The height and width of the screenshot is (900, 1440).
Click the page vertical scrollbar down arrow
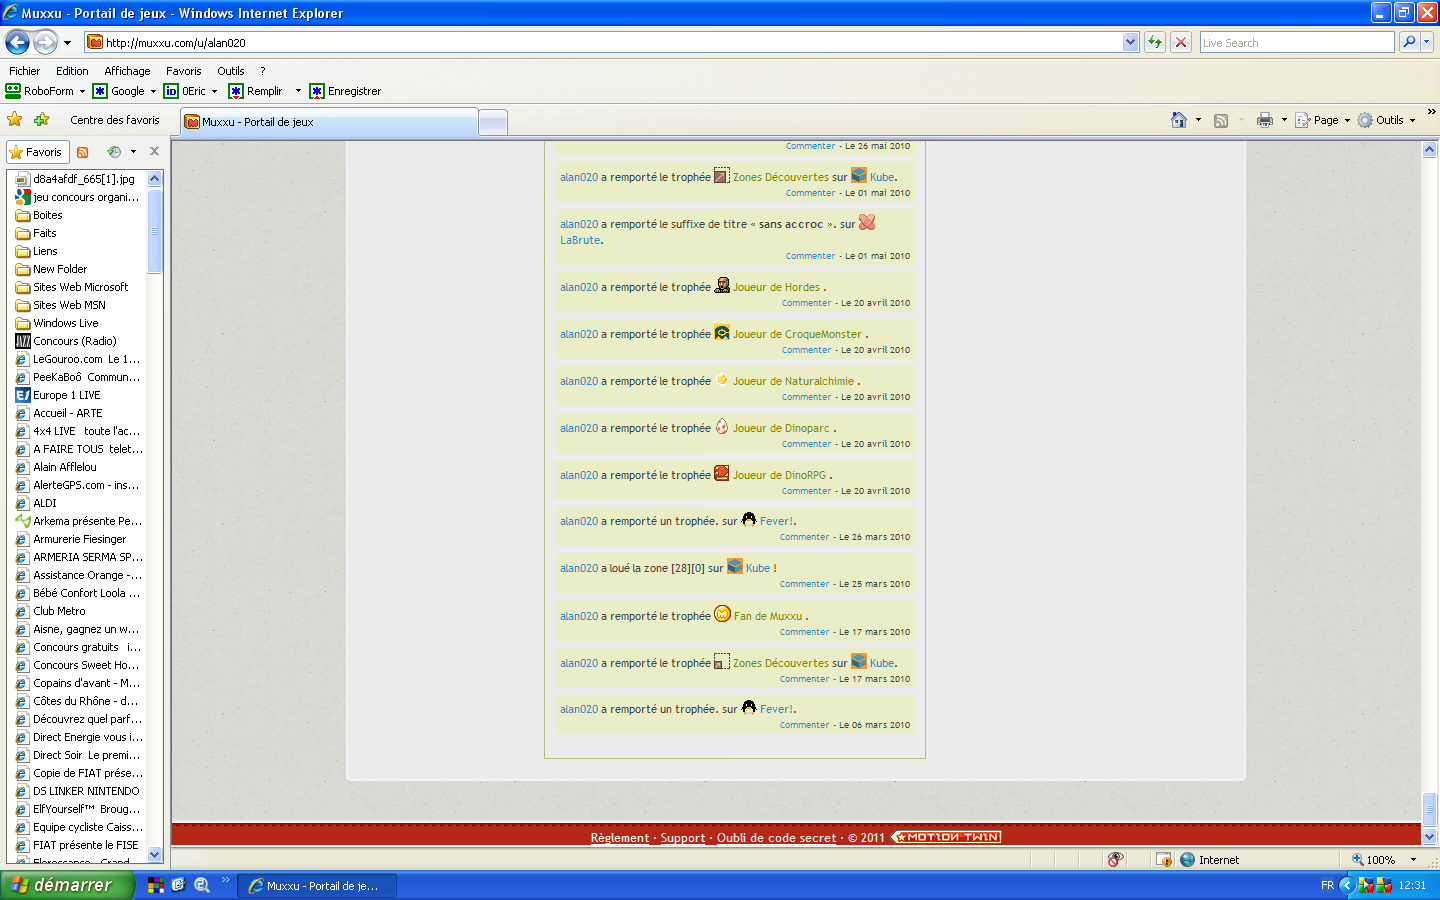click(1429, 837)
